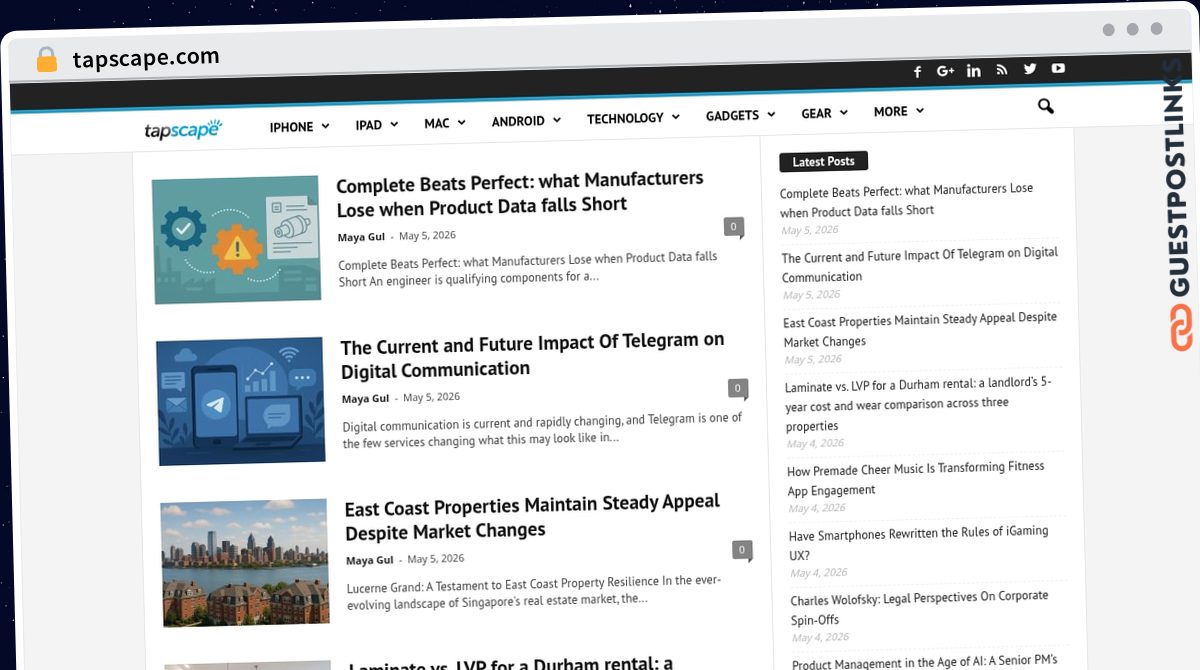
Task: Open sidebar post Product Management in the Age of AI
Action: (x=925, y=662)
